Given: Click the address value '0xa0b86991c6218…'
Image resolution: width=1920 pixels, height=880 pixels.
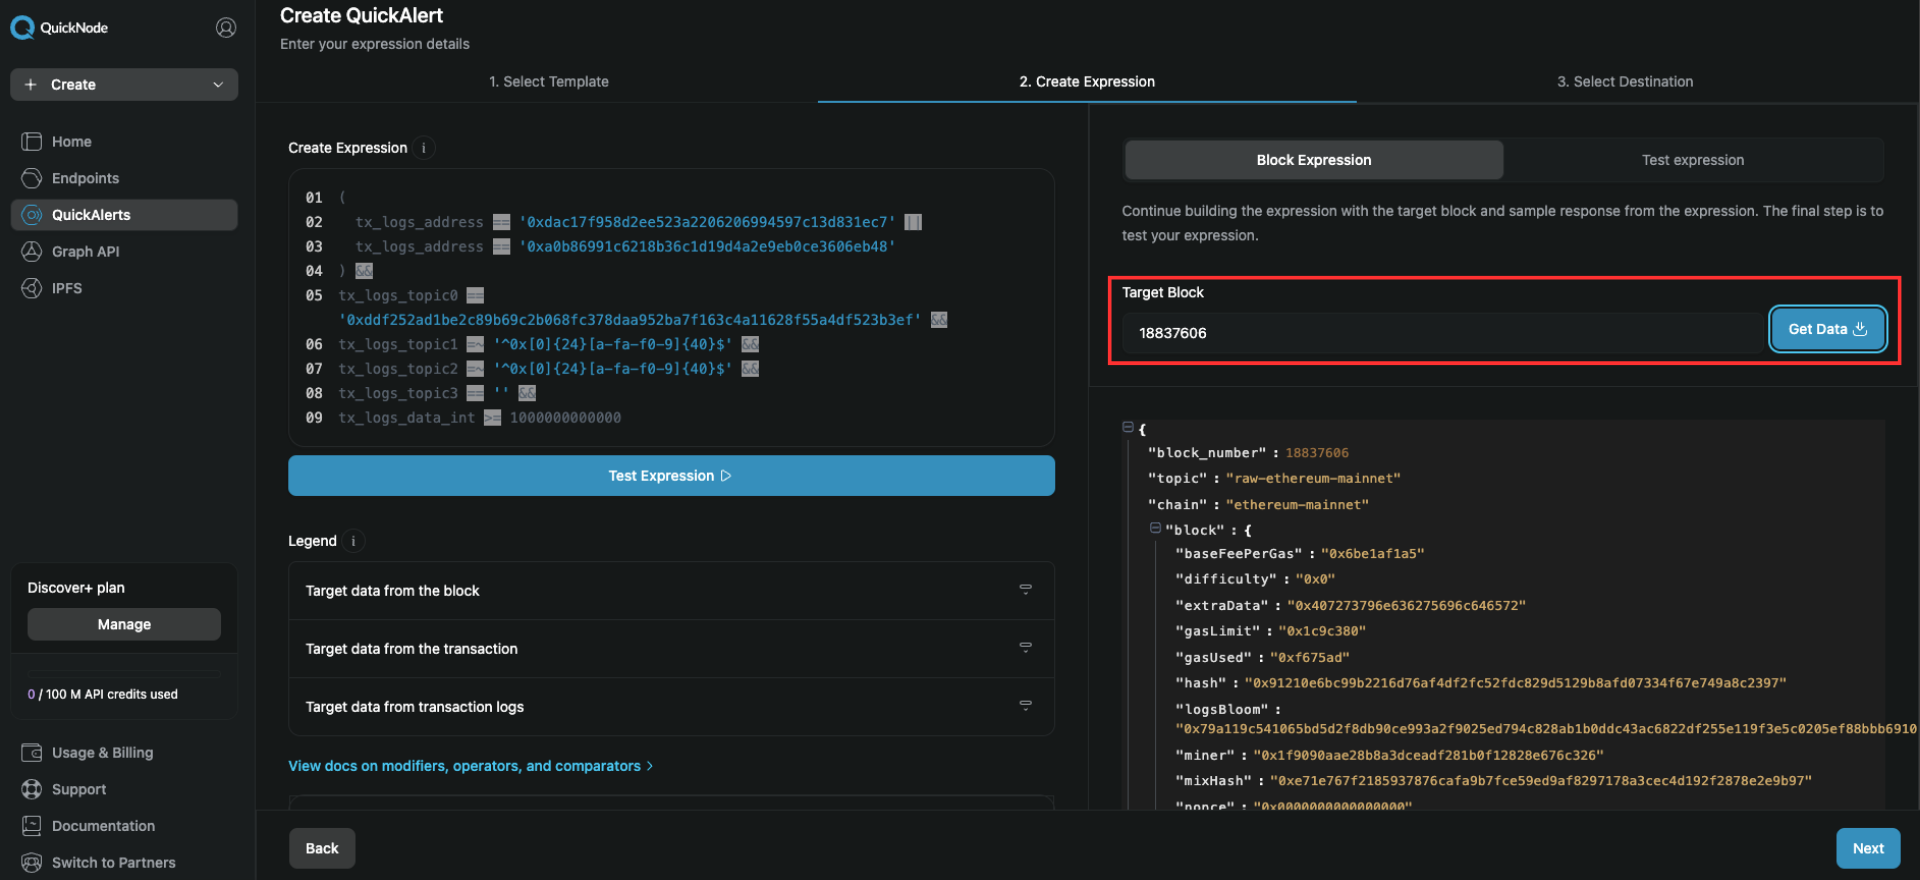Looking at the screenshot, I should coord(707,246).
